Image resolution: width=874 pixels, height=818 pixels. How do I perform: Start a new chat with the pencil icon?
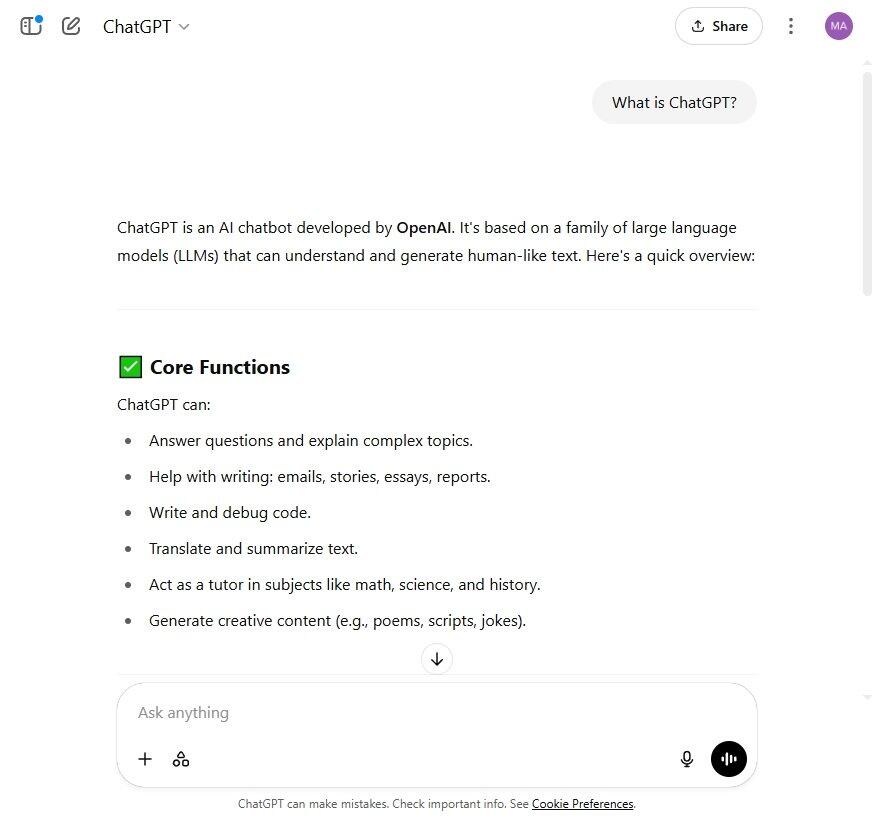tap(71, 26)
